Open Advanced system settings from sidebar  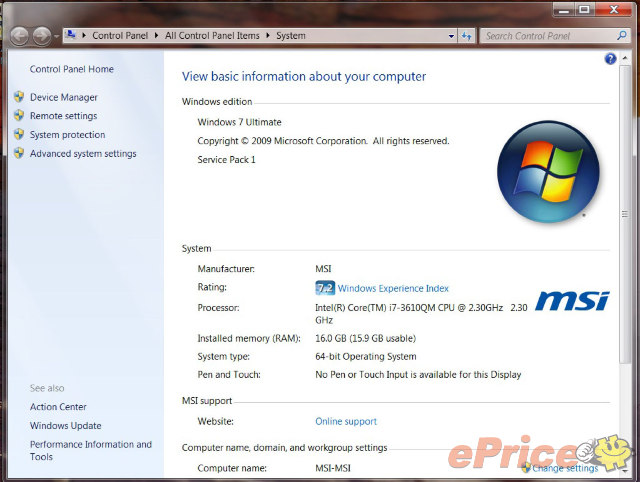click(x=83, y=154)
